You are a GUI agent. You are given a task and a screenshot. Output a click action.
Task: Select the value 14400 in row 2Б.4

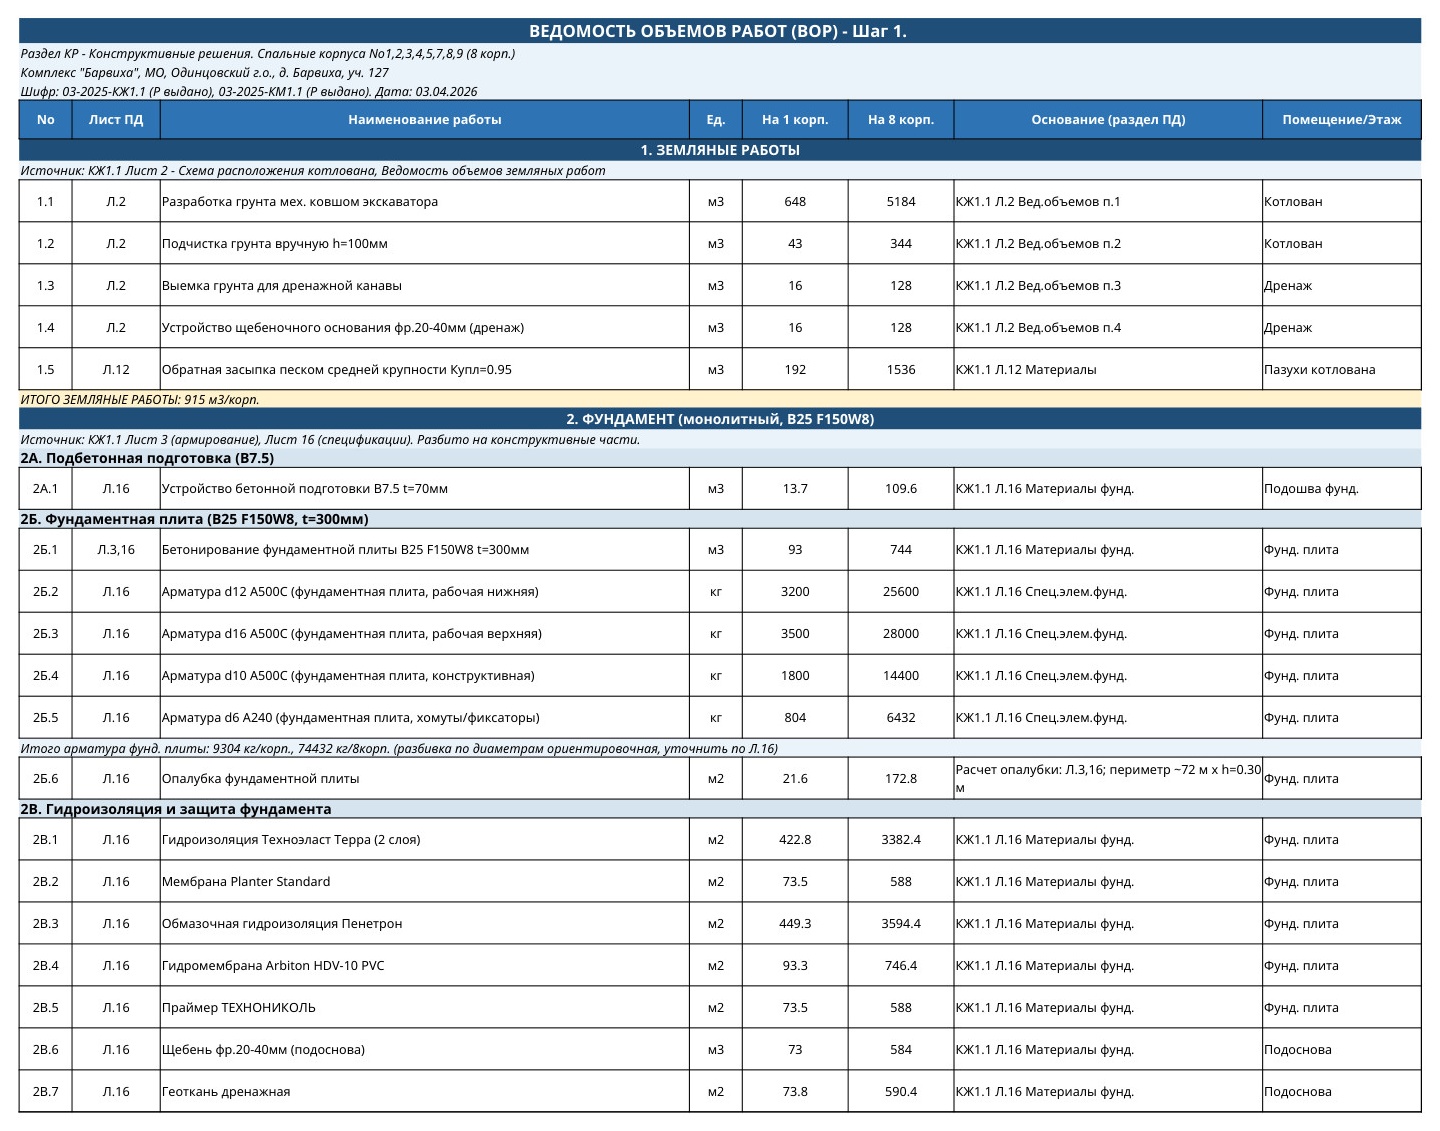click(901, 675)
